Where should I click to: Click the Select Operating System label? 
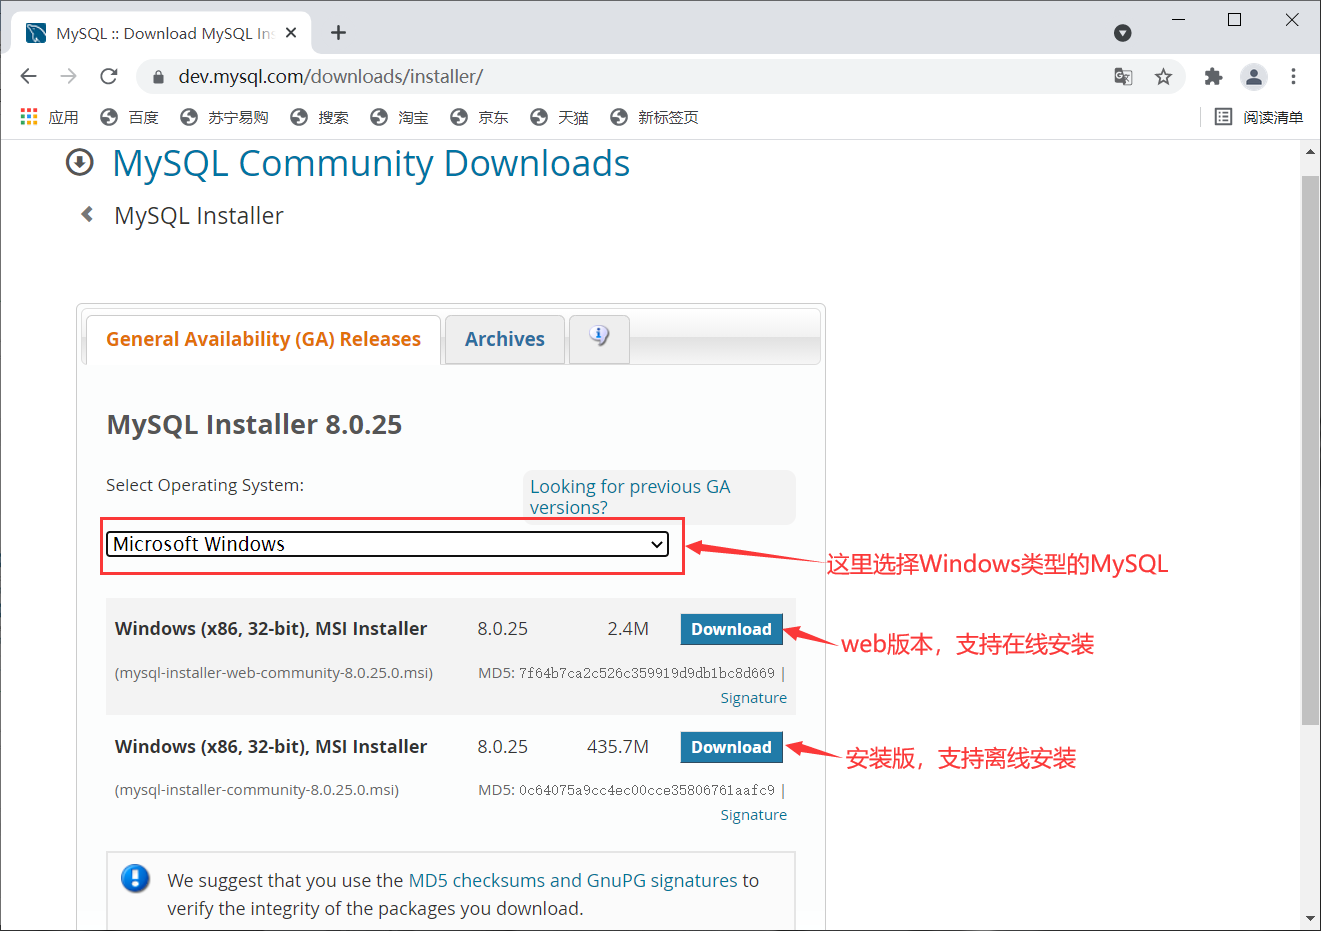click(205, 485)
